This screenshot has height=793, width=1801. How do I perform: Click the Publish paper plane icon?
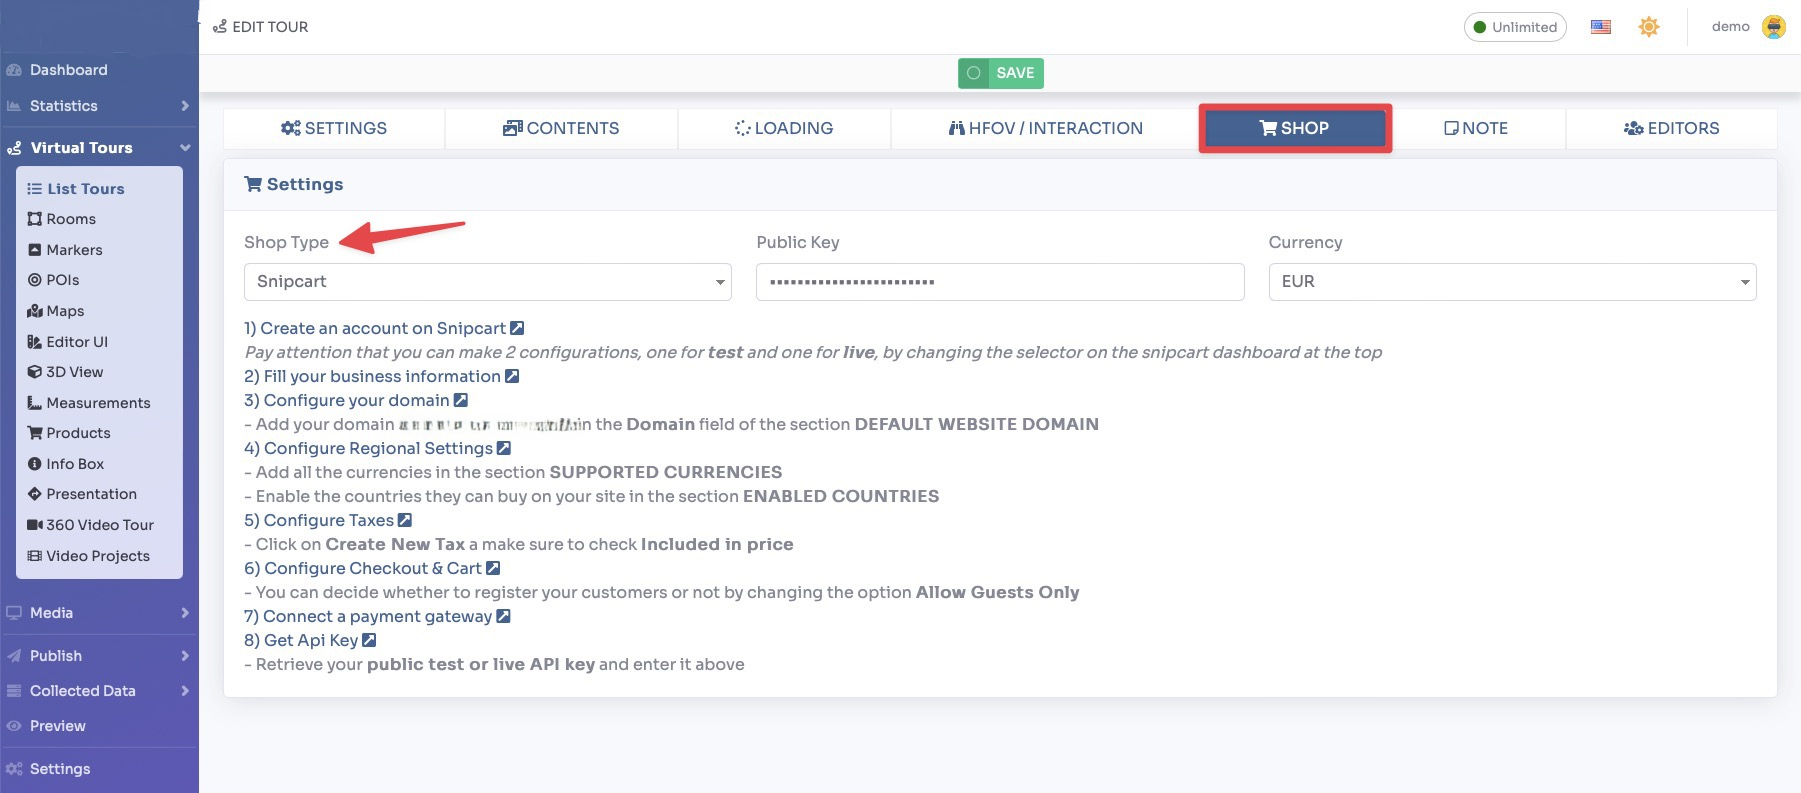[x=14, y=656]
